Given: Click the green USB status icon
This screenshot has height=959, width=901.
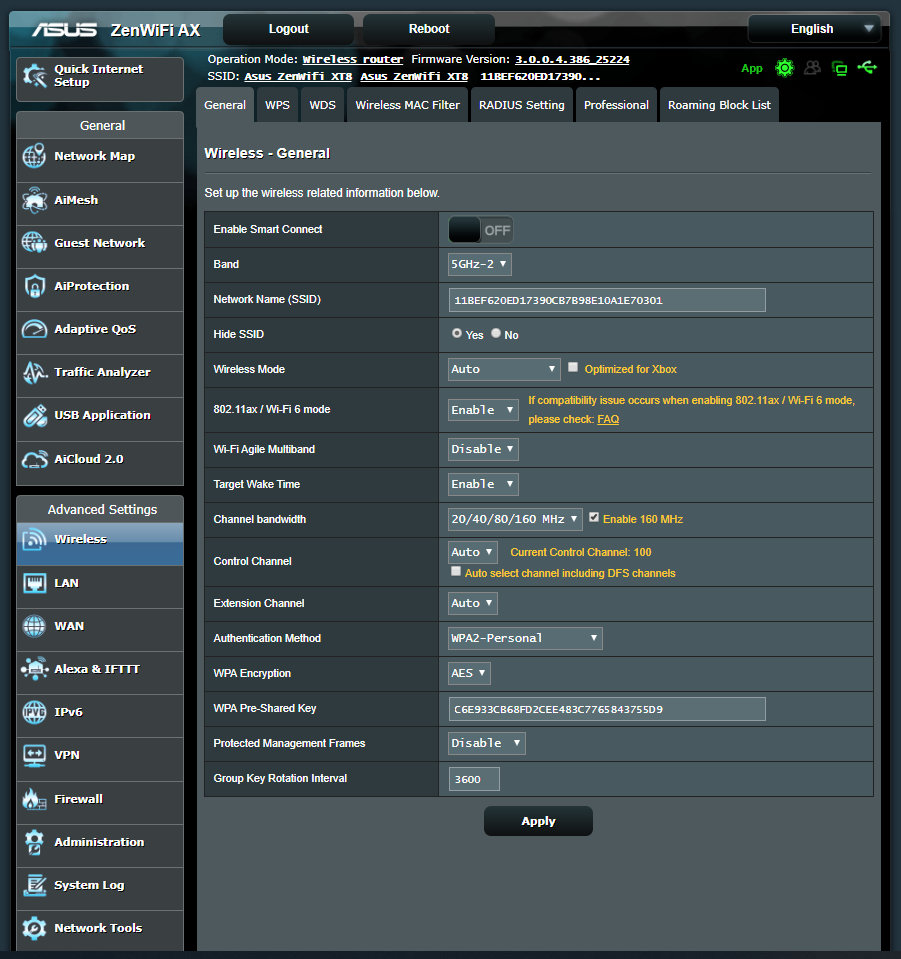Looking at the screenshot, I should (867, 67).
